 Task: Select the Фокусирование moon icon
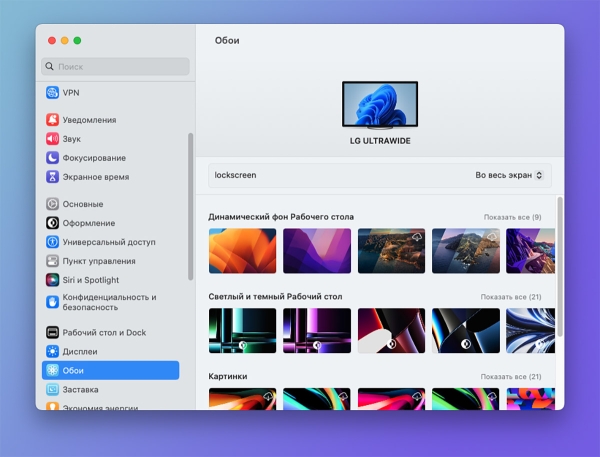[53, 158]
